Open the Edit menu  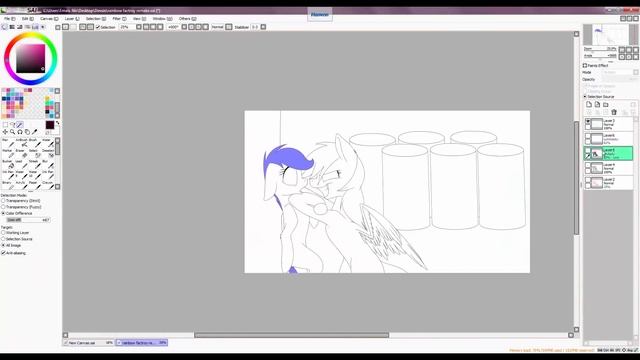27,19
